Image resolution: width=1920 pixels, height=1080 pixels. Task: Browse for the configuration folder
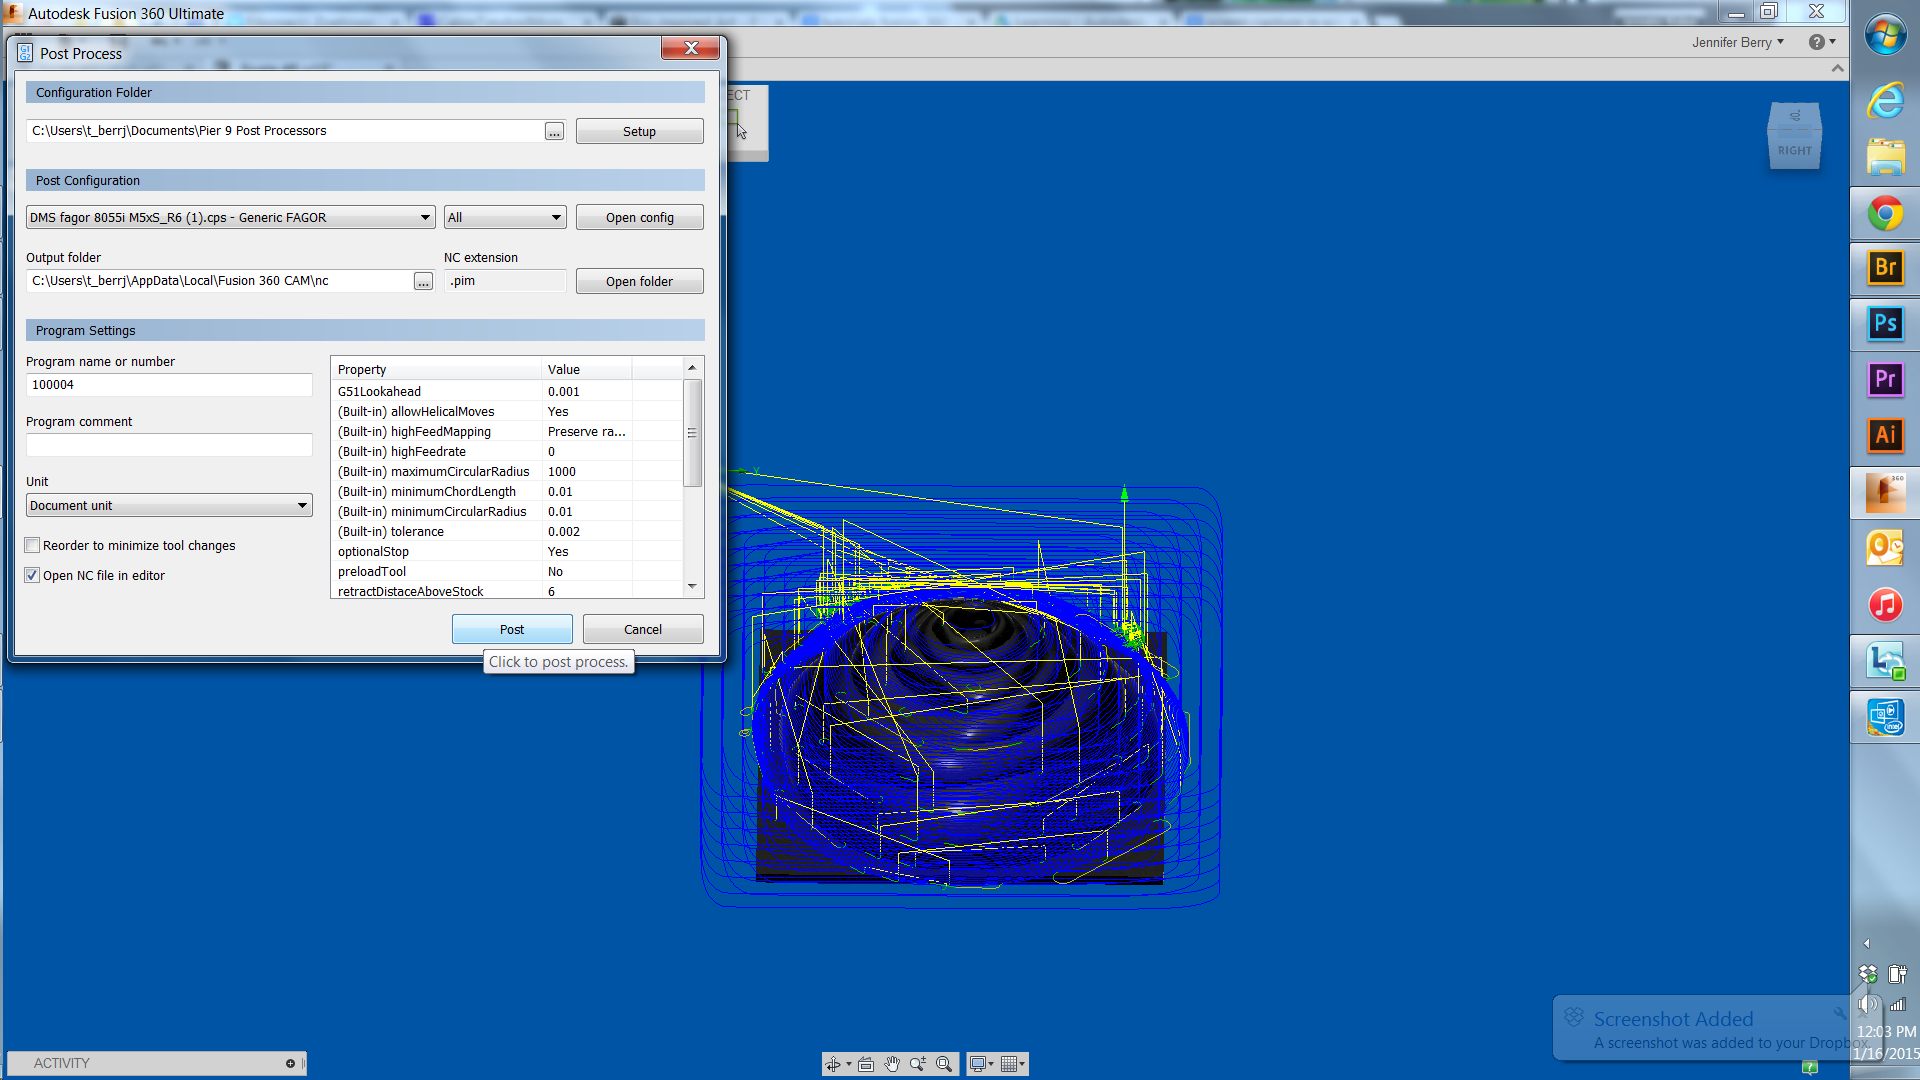[x=554, y=131]
